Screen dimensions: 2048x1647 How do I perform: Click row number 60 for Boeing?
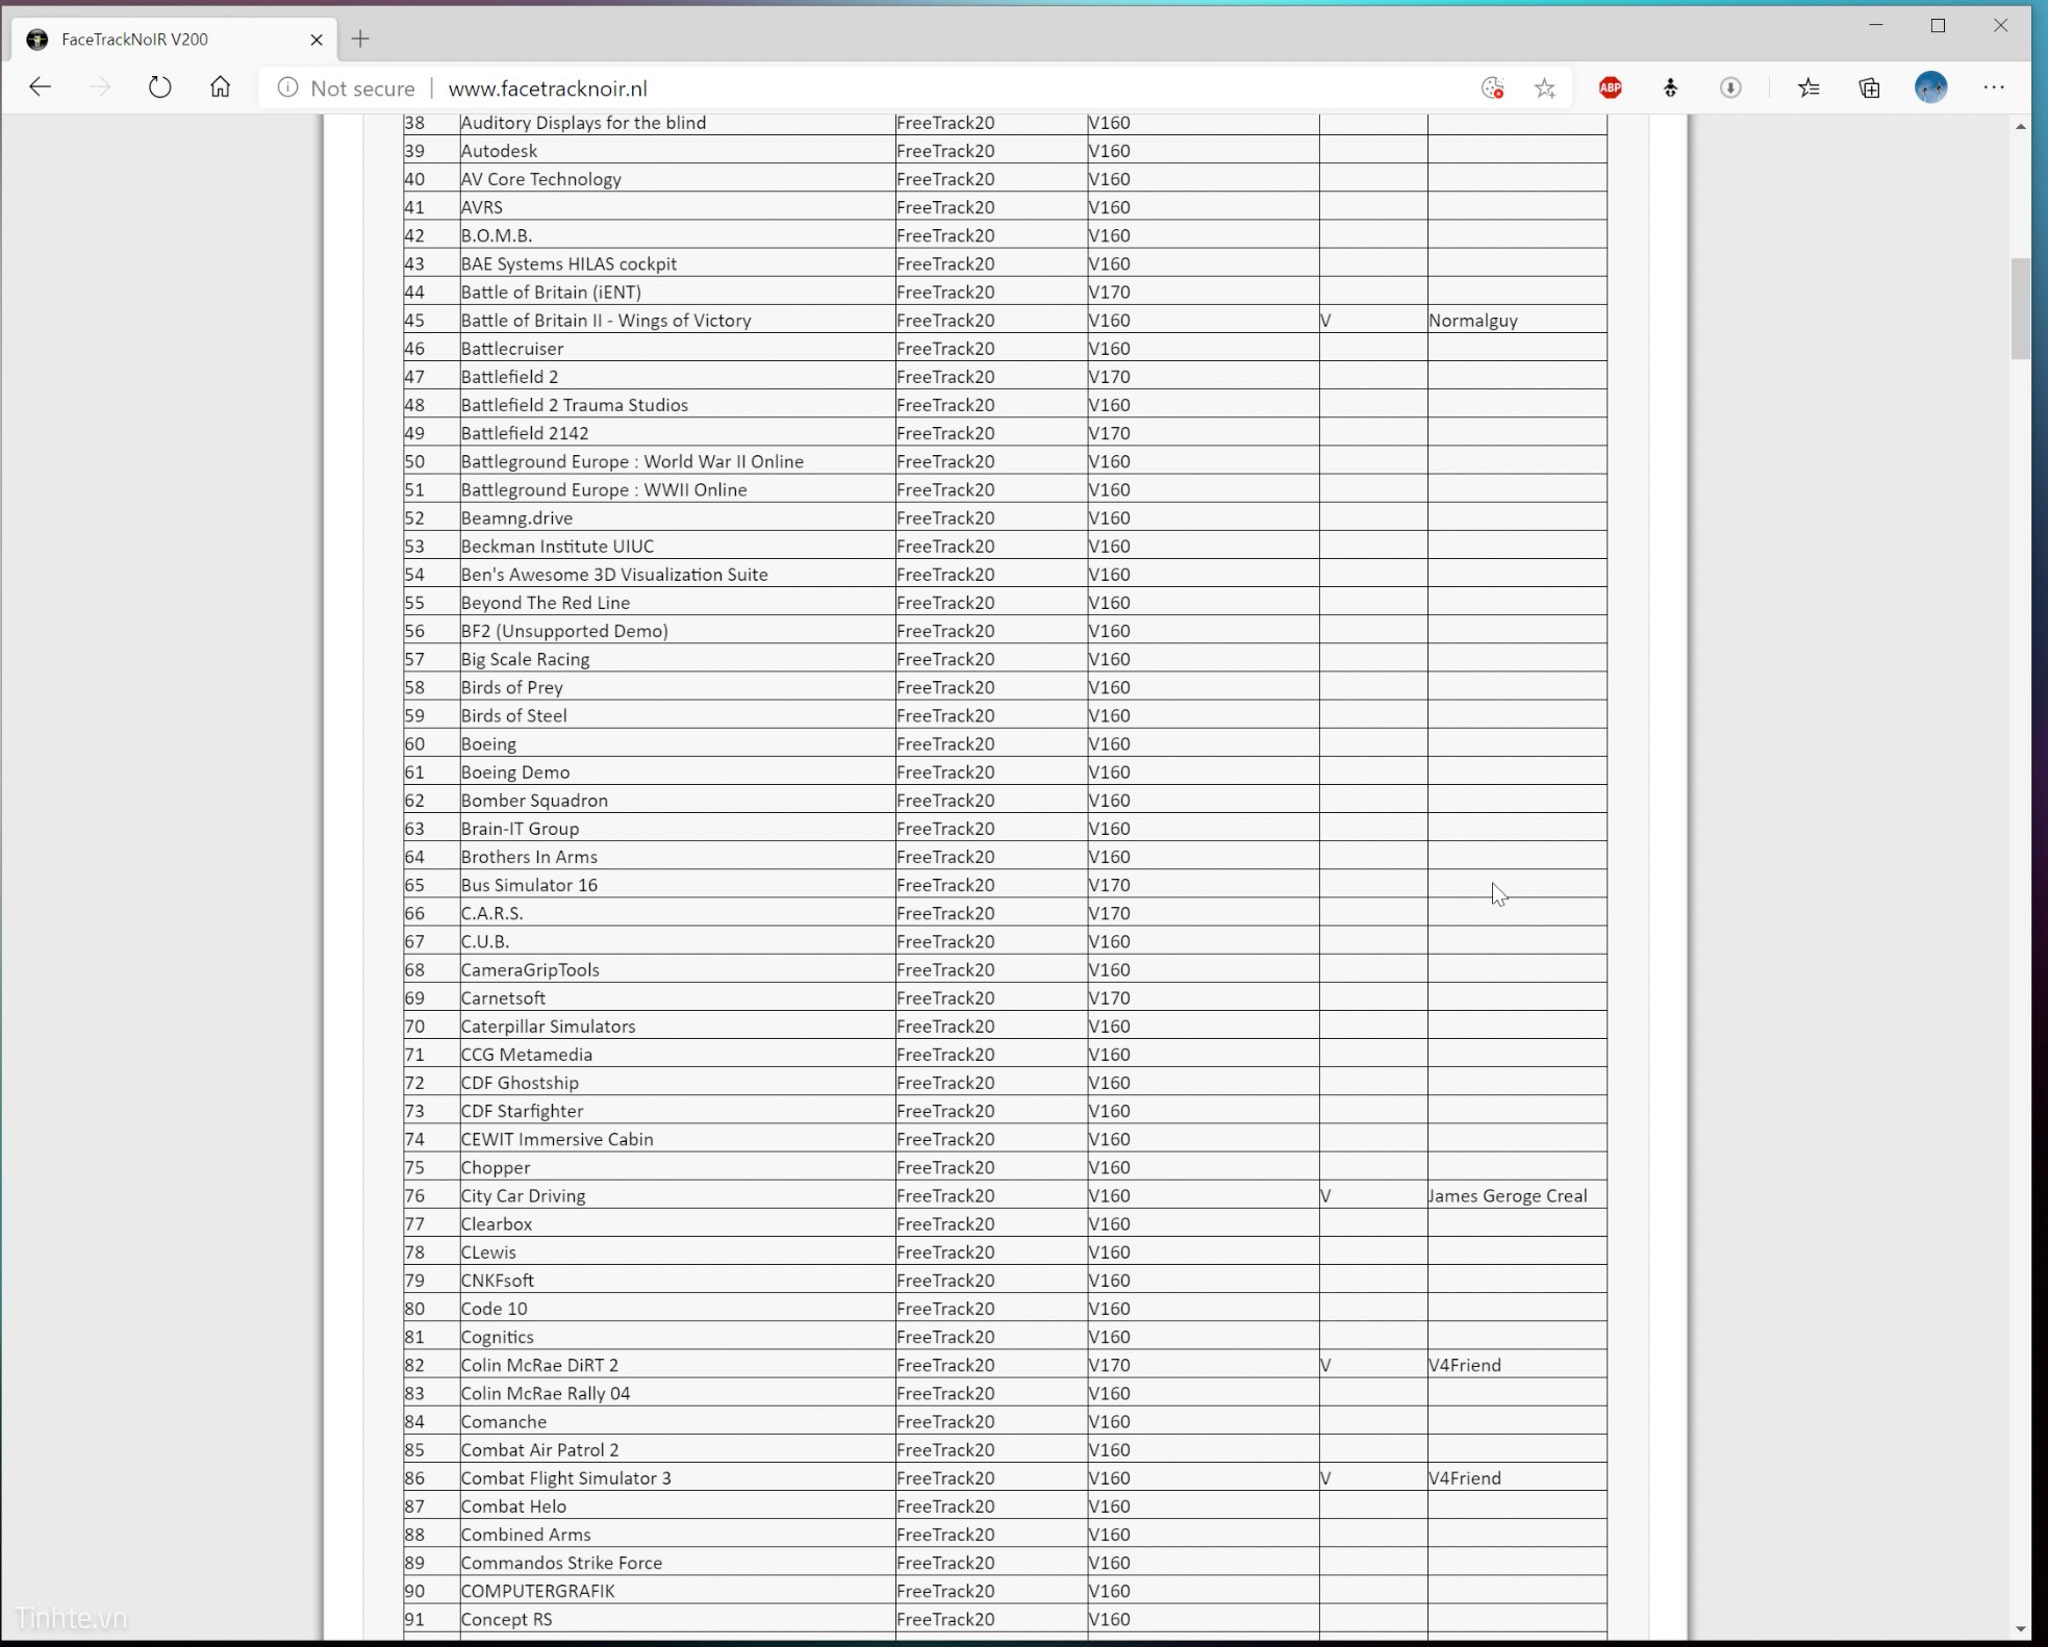tap(415, 744)
